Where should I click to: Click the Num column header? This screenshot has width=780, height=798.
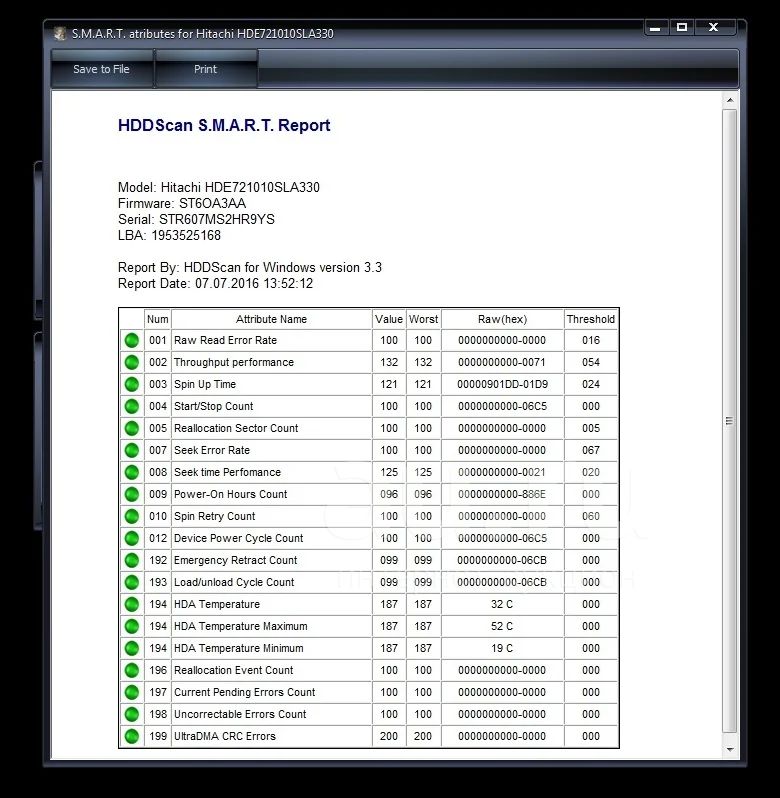pyautogui.click(x=158, y=319)
